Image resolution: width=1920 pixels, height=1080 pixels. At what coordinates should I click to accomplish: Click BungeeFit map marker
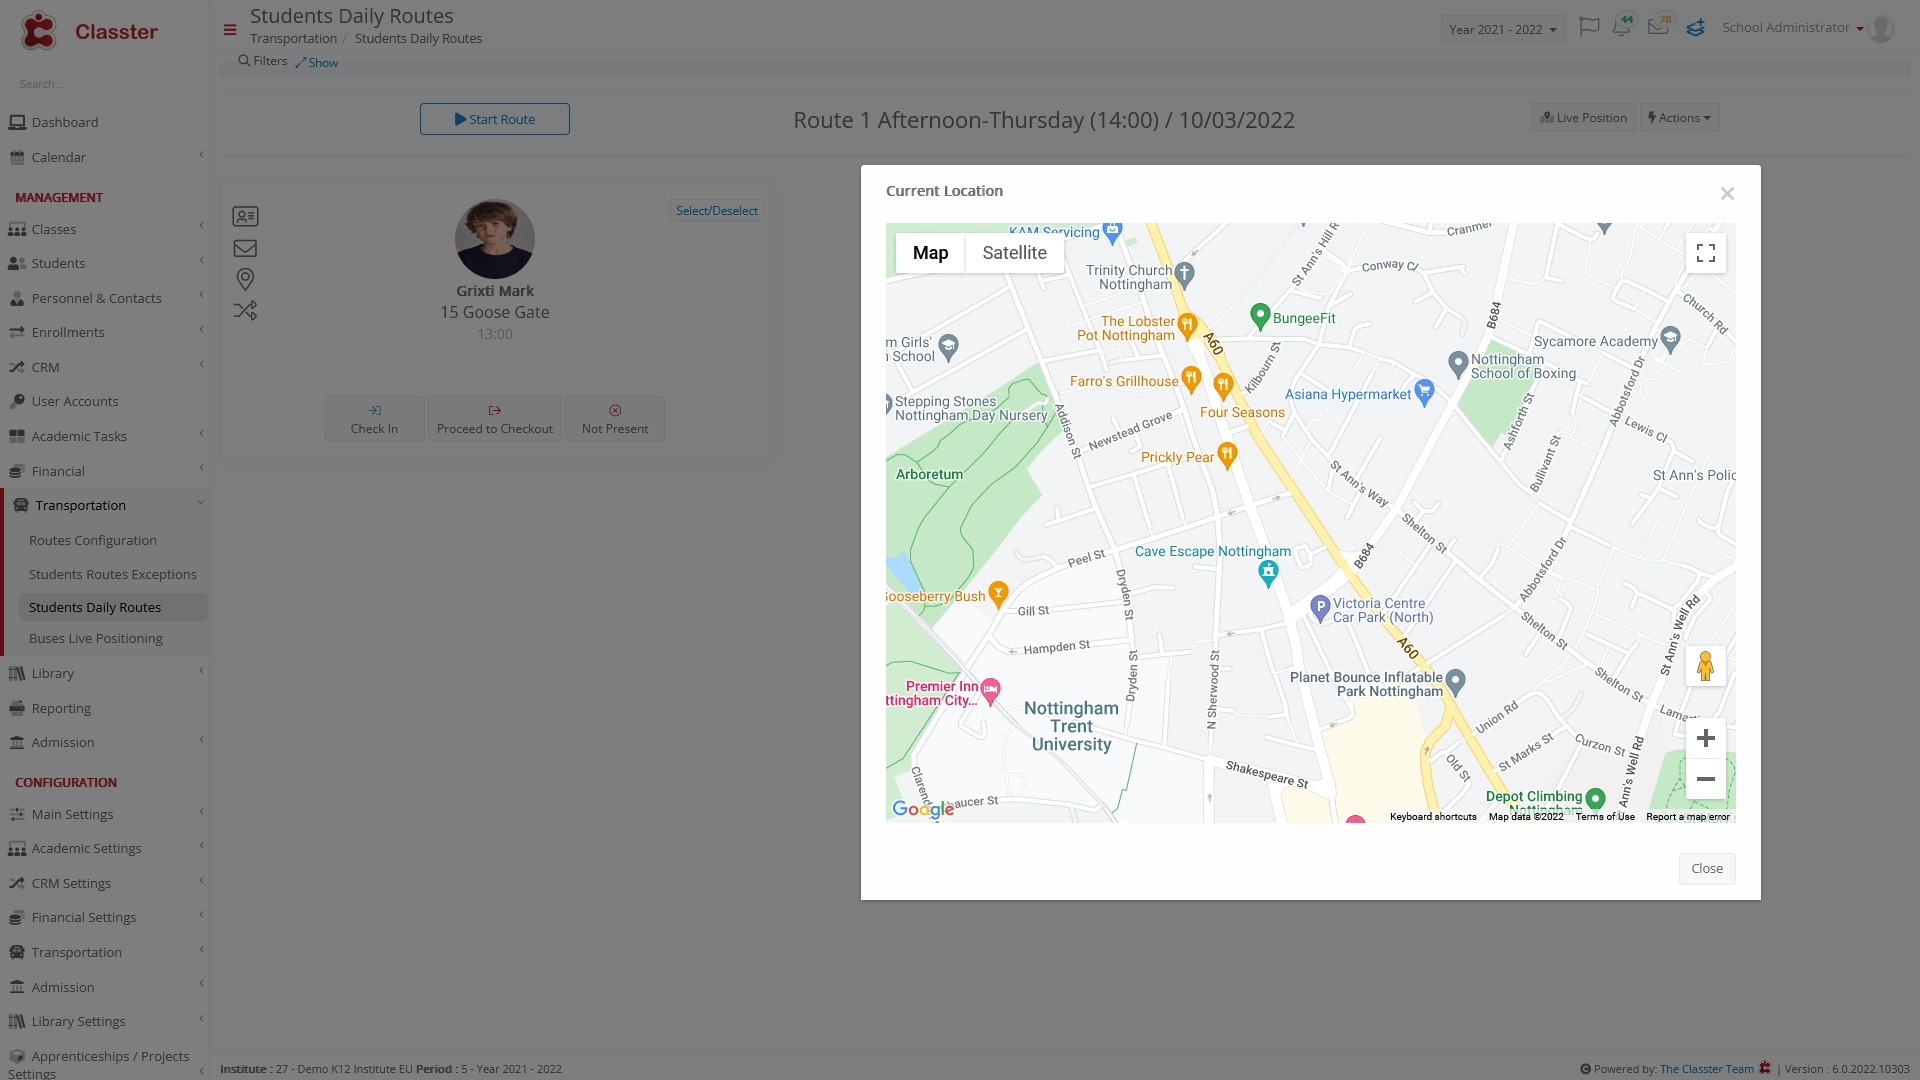1260,316
